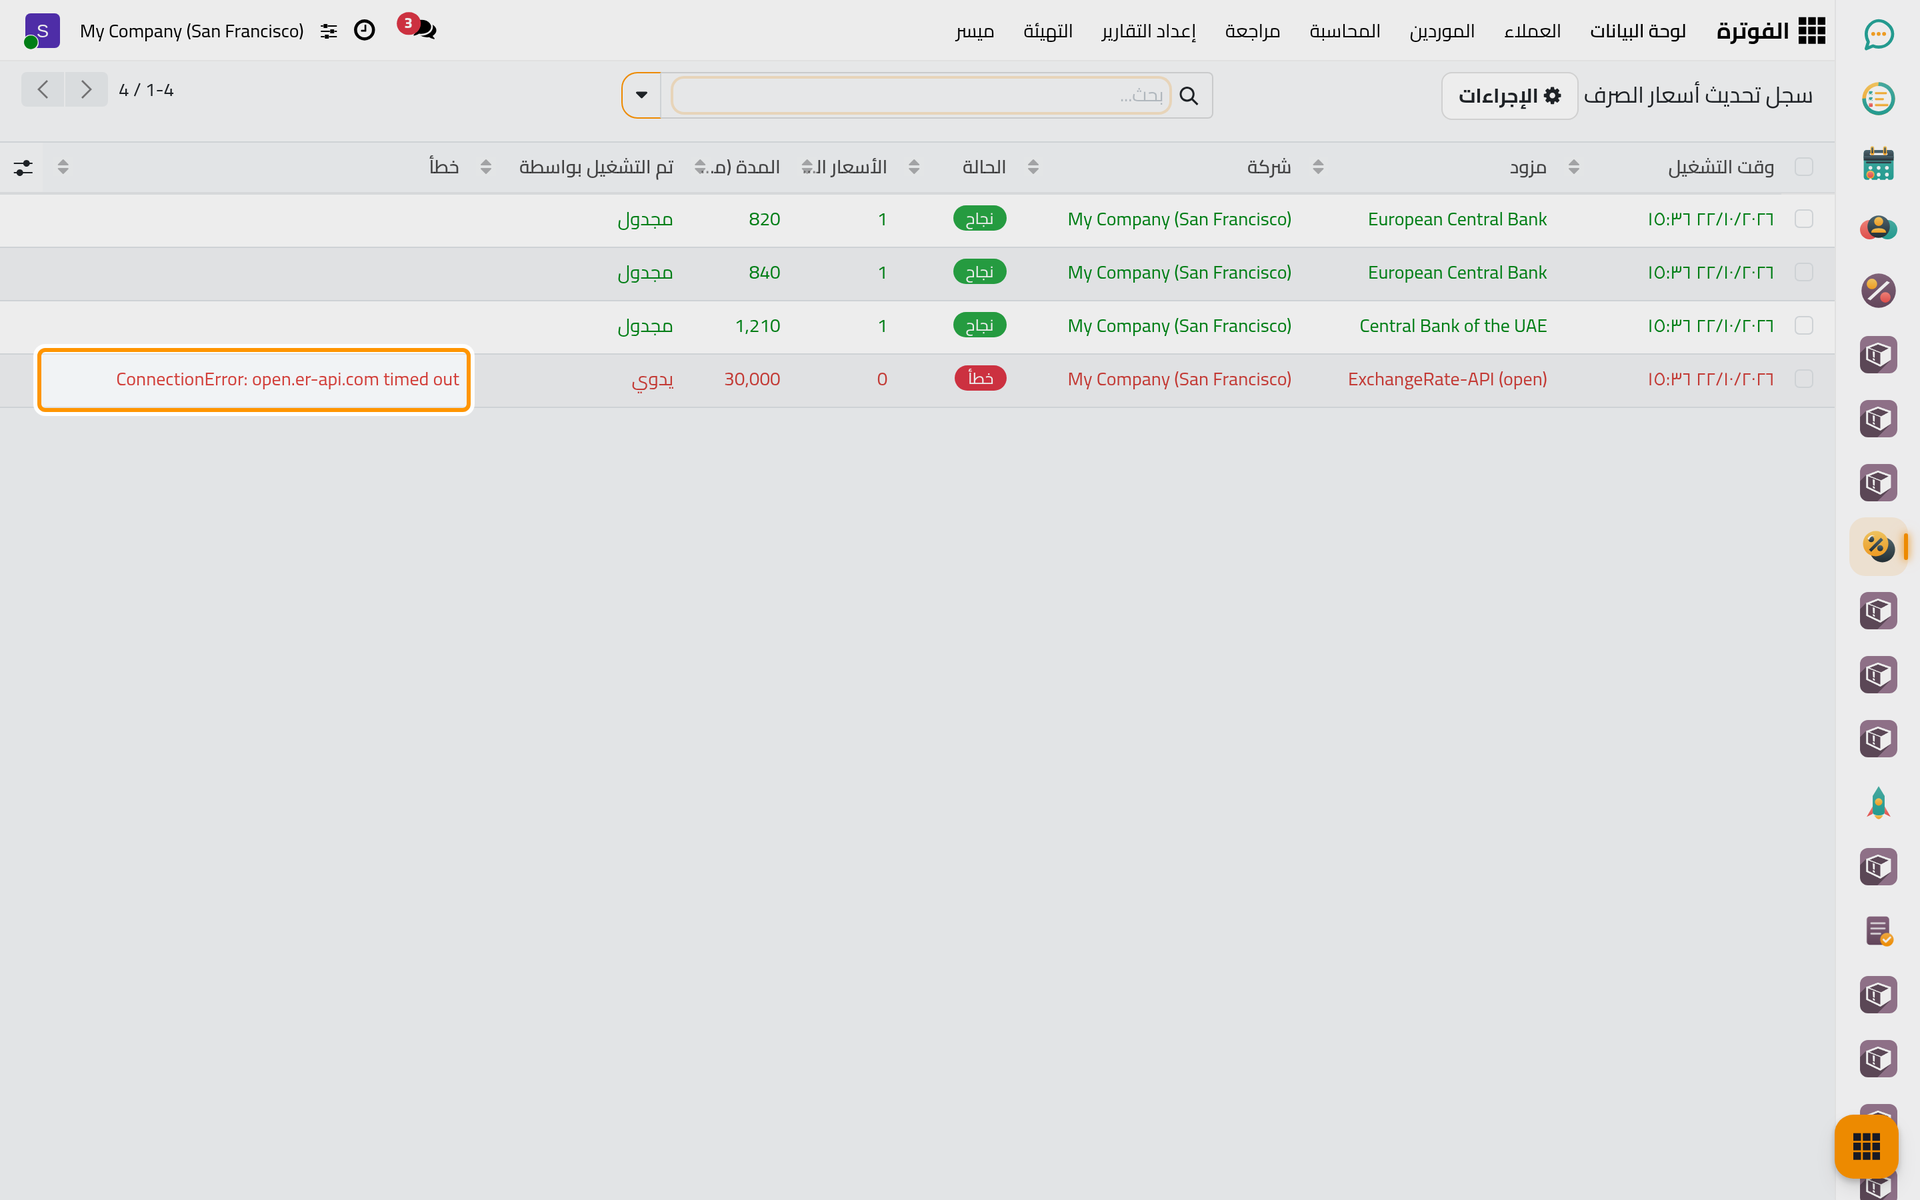This screenshot has height=1200, width=1920.
Task: Open the Discuss chat bubble sidebar icon
Action: tap(1878, 35)
